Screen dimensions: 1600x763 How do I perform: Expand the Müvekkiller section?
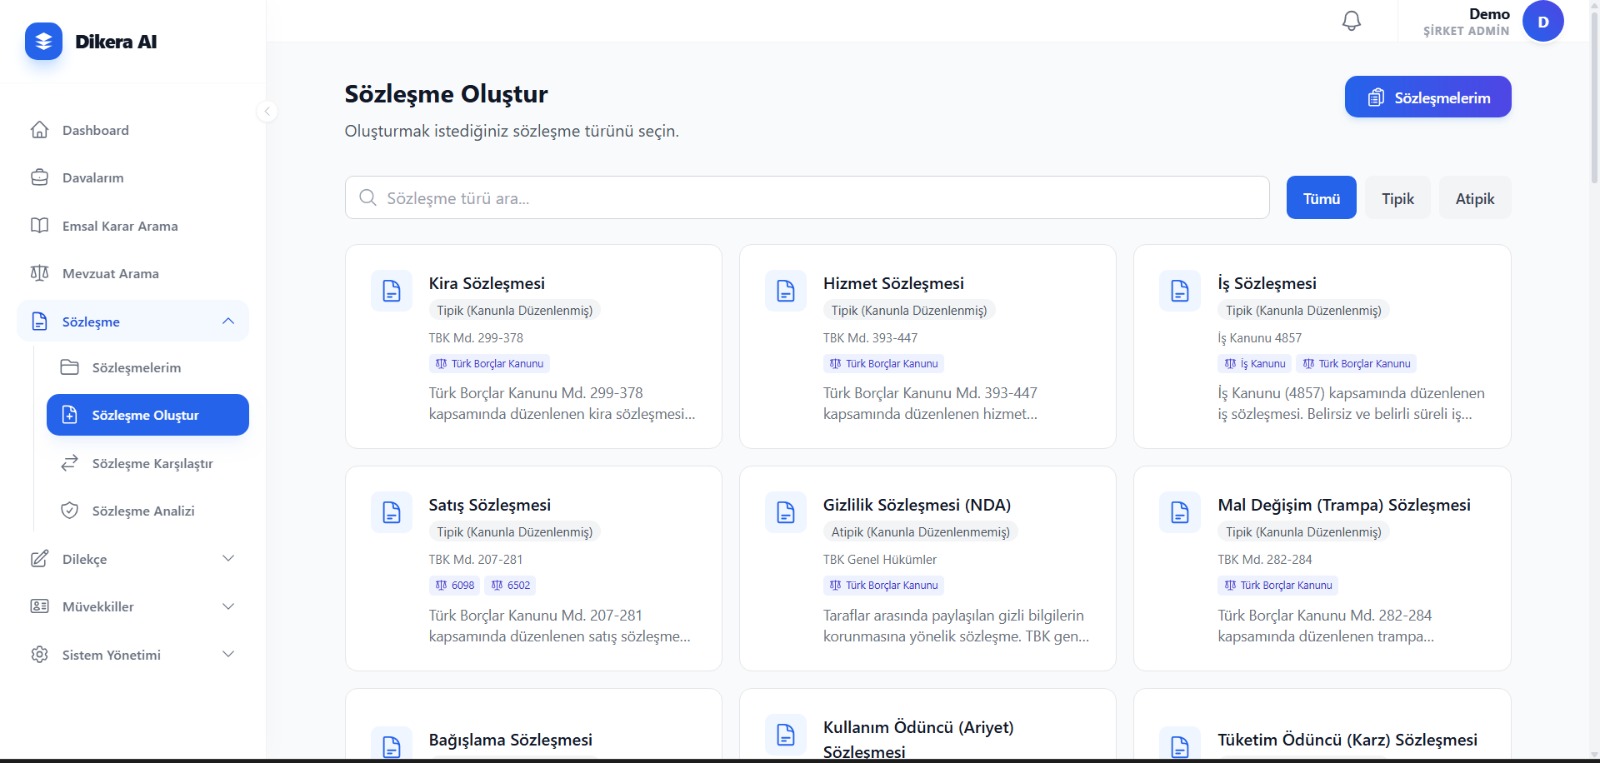click(228, 607)
